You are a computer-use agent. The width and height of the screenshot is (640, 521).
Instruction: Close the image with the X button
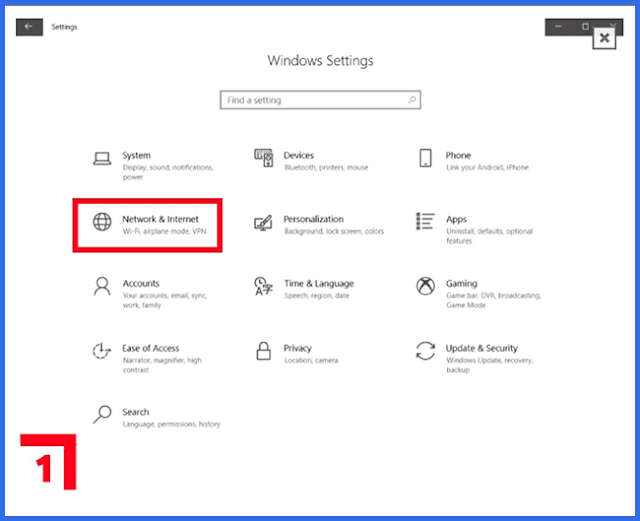pos(604,38)
